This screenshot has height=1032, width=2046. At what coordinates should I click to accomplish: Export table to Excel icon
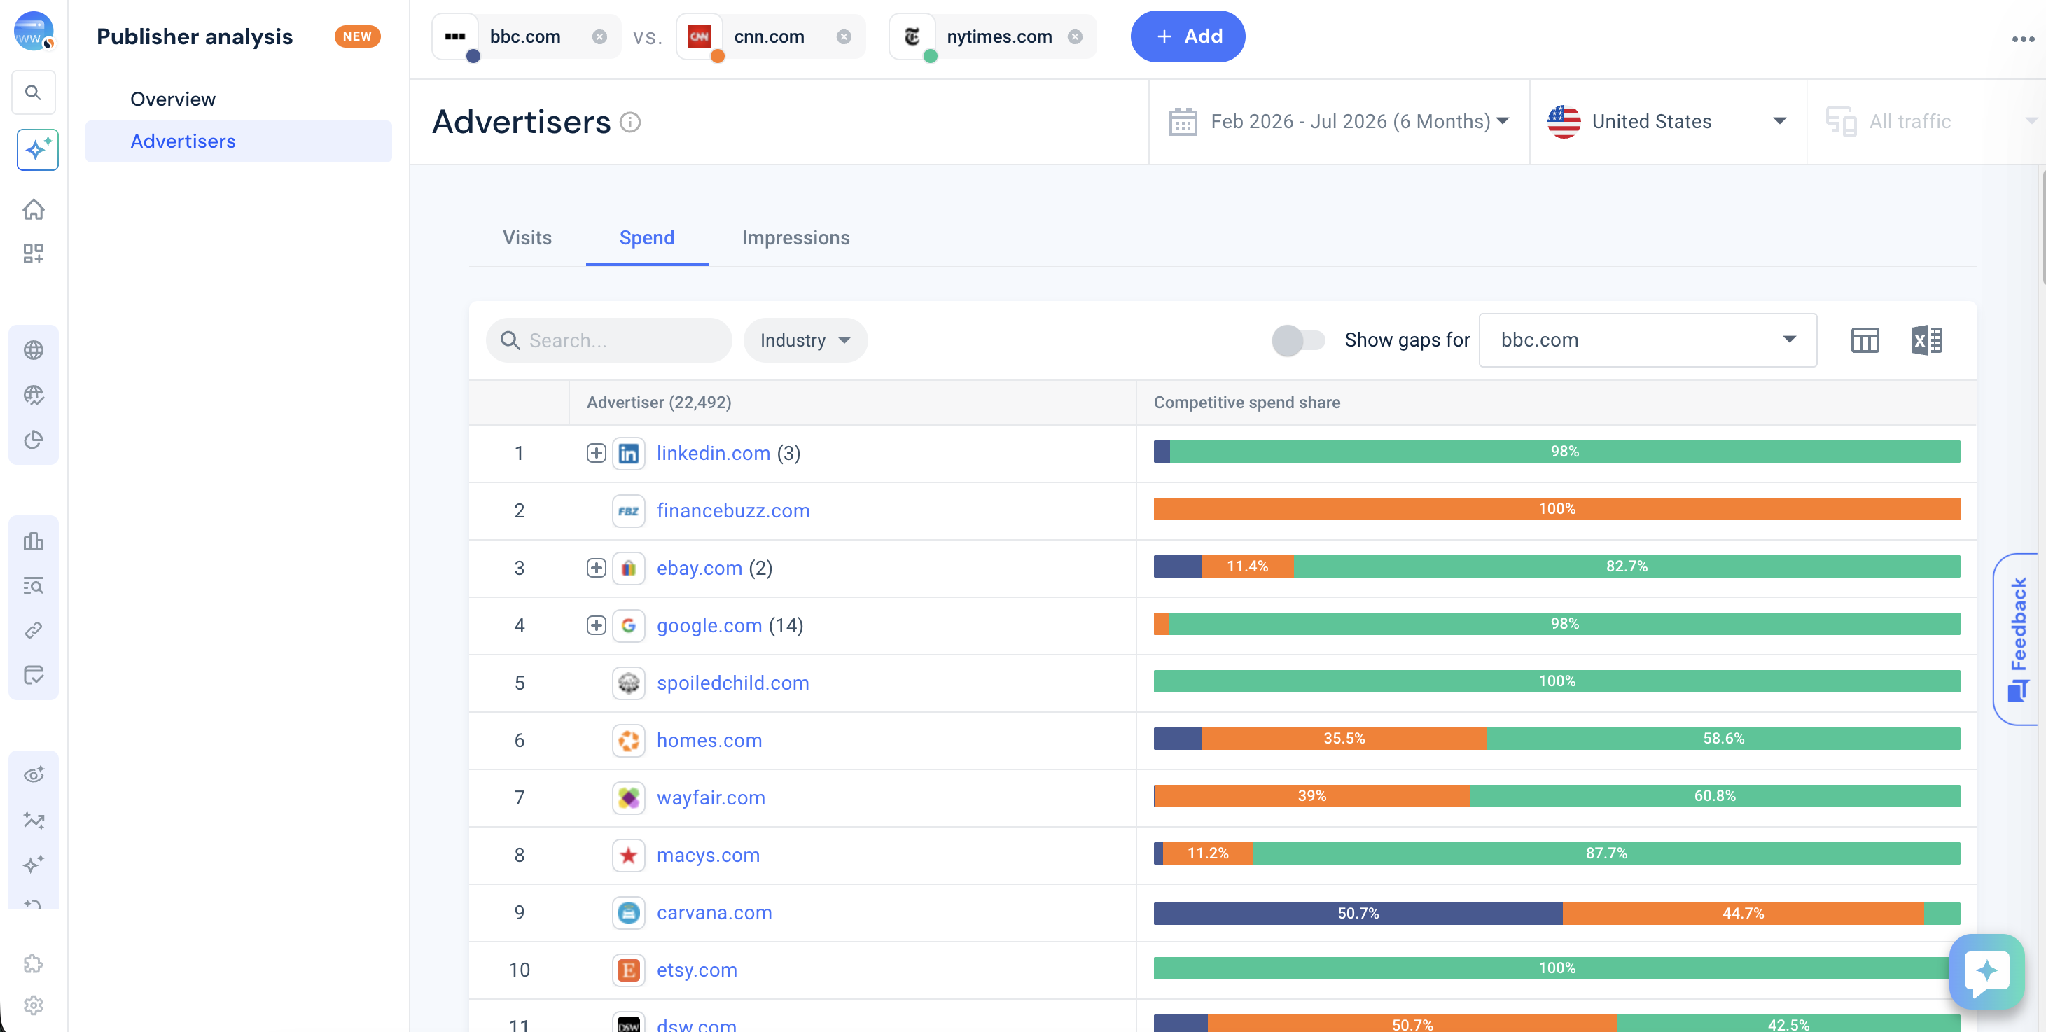coord(1927,341)
